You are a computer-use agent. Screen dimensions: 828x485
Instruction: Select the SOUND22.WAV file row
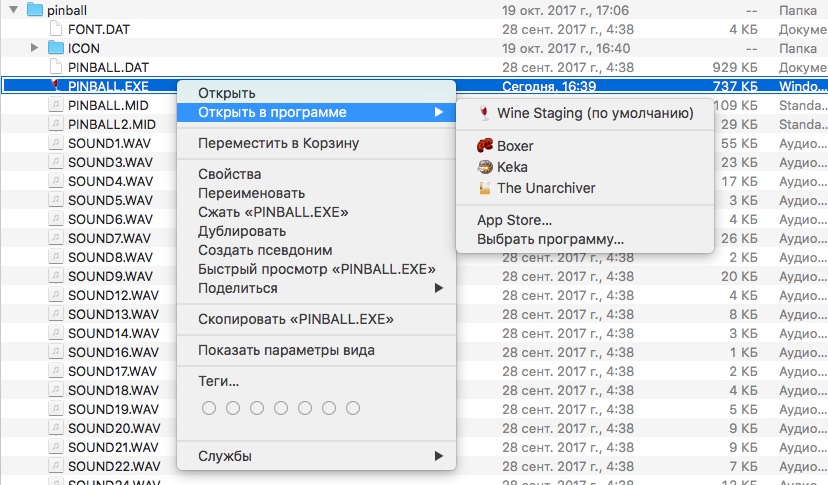point(414,467)
